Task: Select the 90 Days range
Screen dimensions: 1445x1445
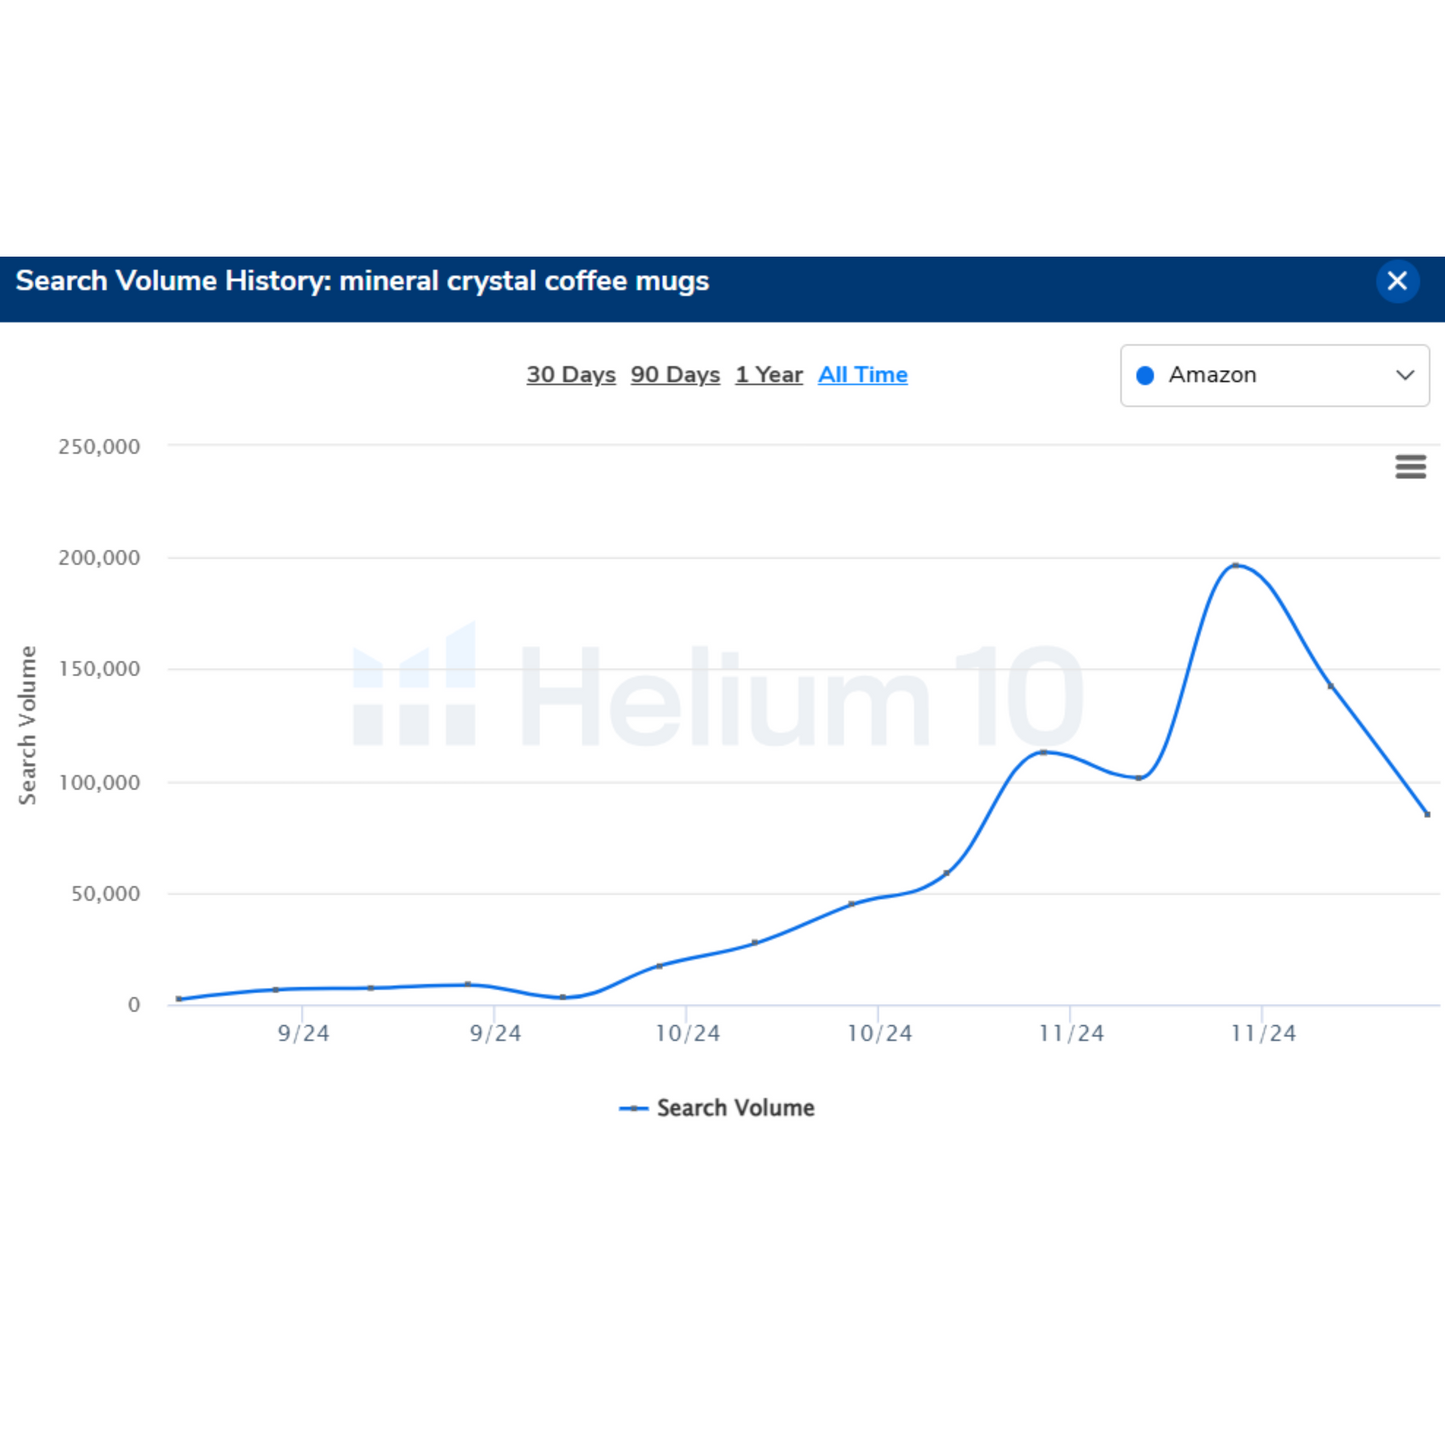Action: tap(675, 375)
